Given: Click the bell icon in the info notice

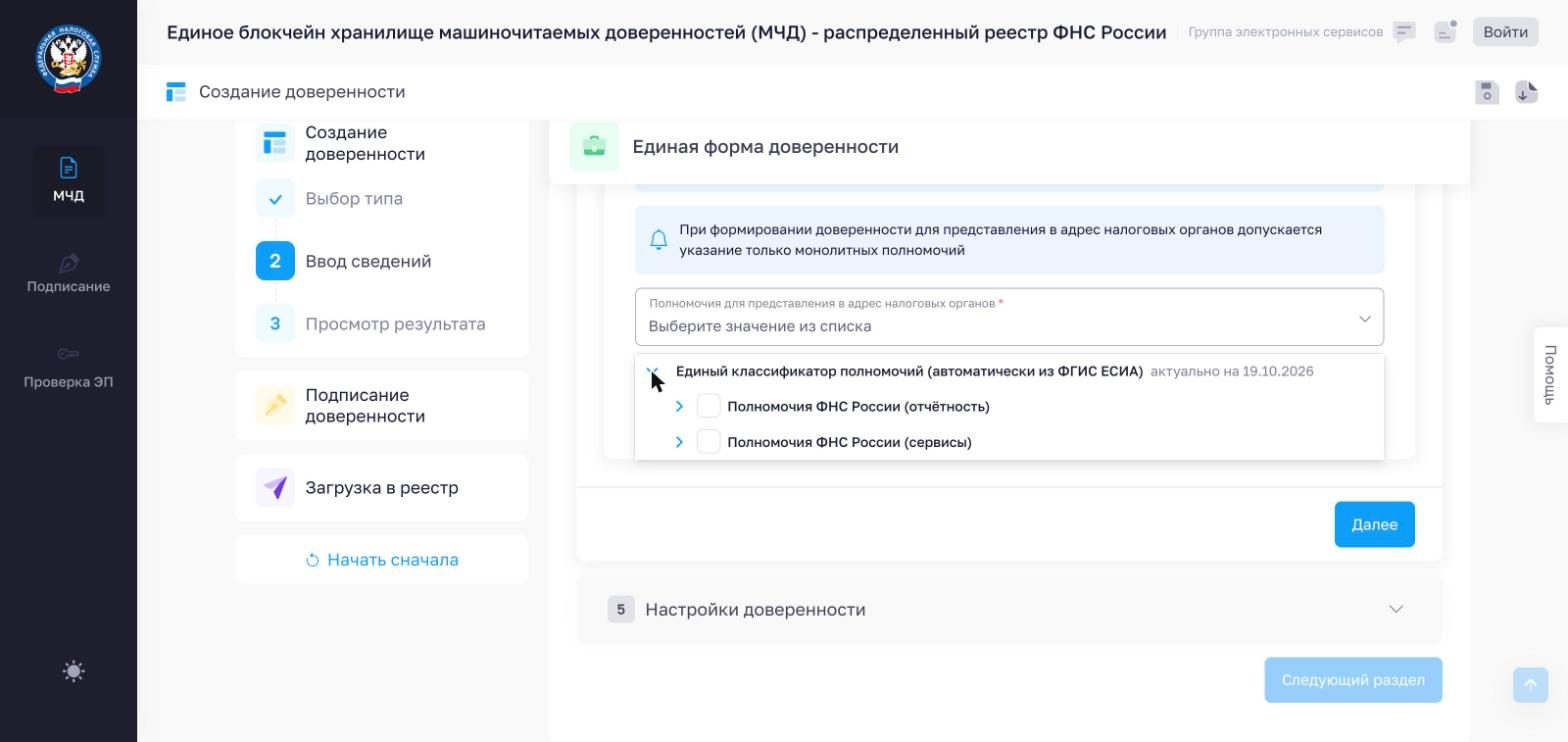Looking at the screenshot, I should click(x=658, y=240).
